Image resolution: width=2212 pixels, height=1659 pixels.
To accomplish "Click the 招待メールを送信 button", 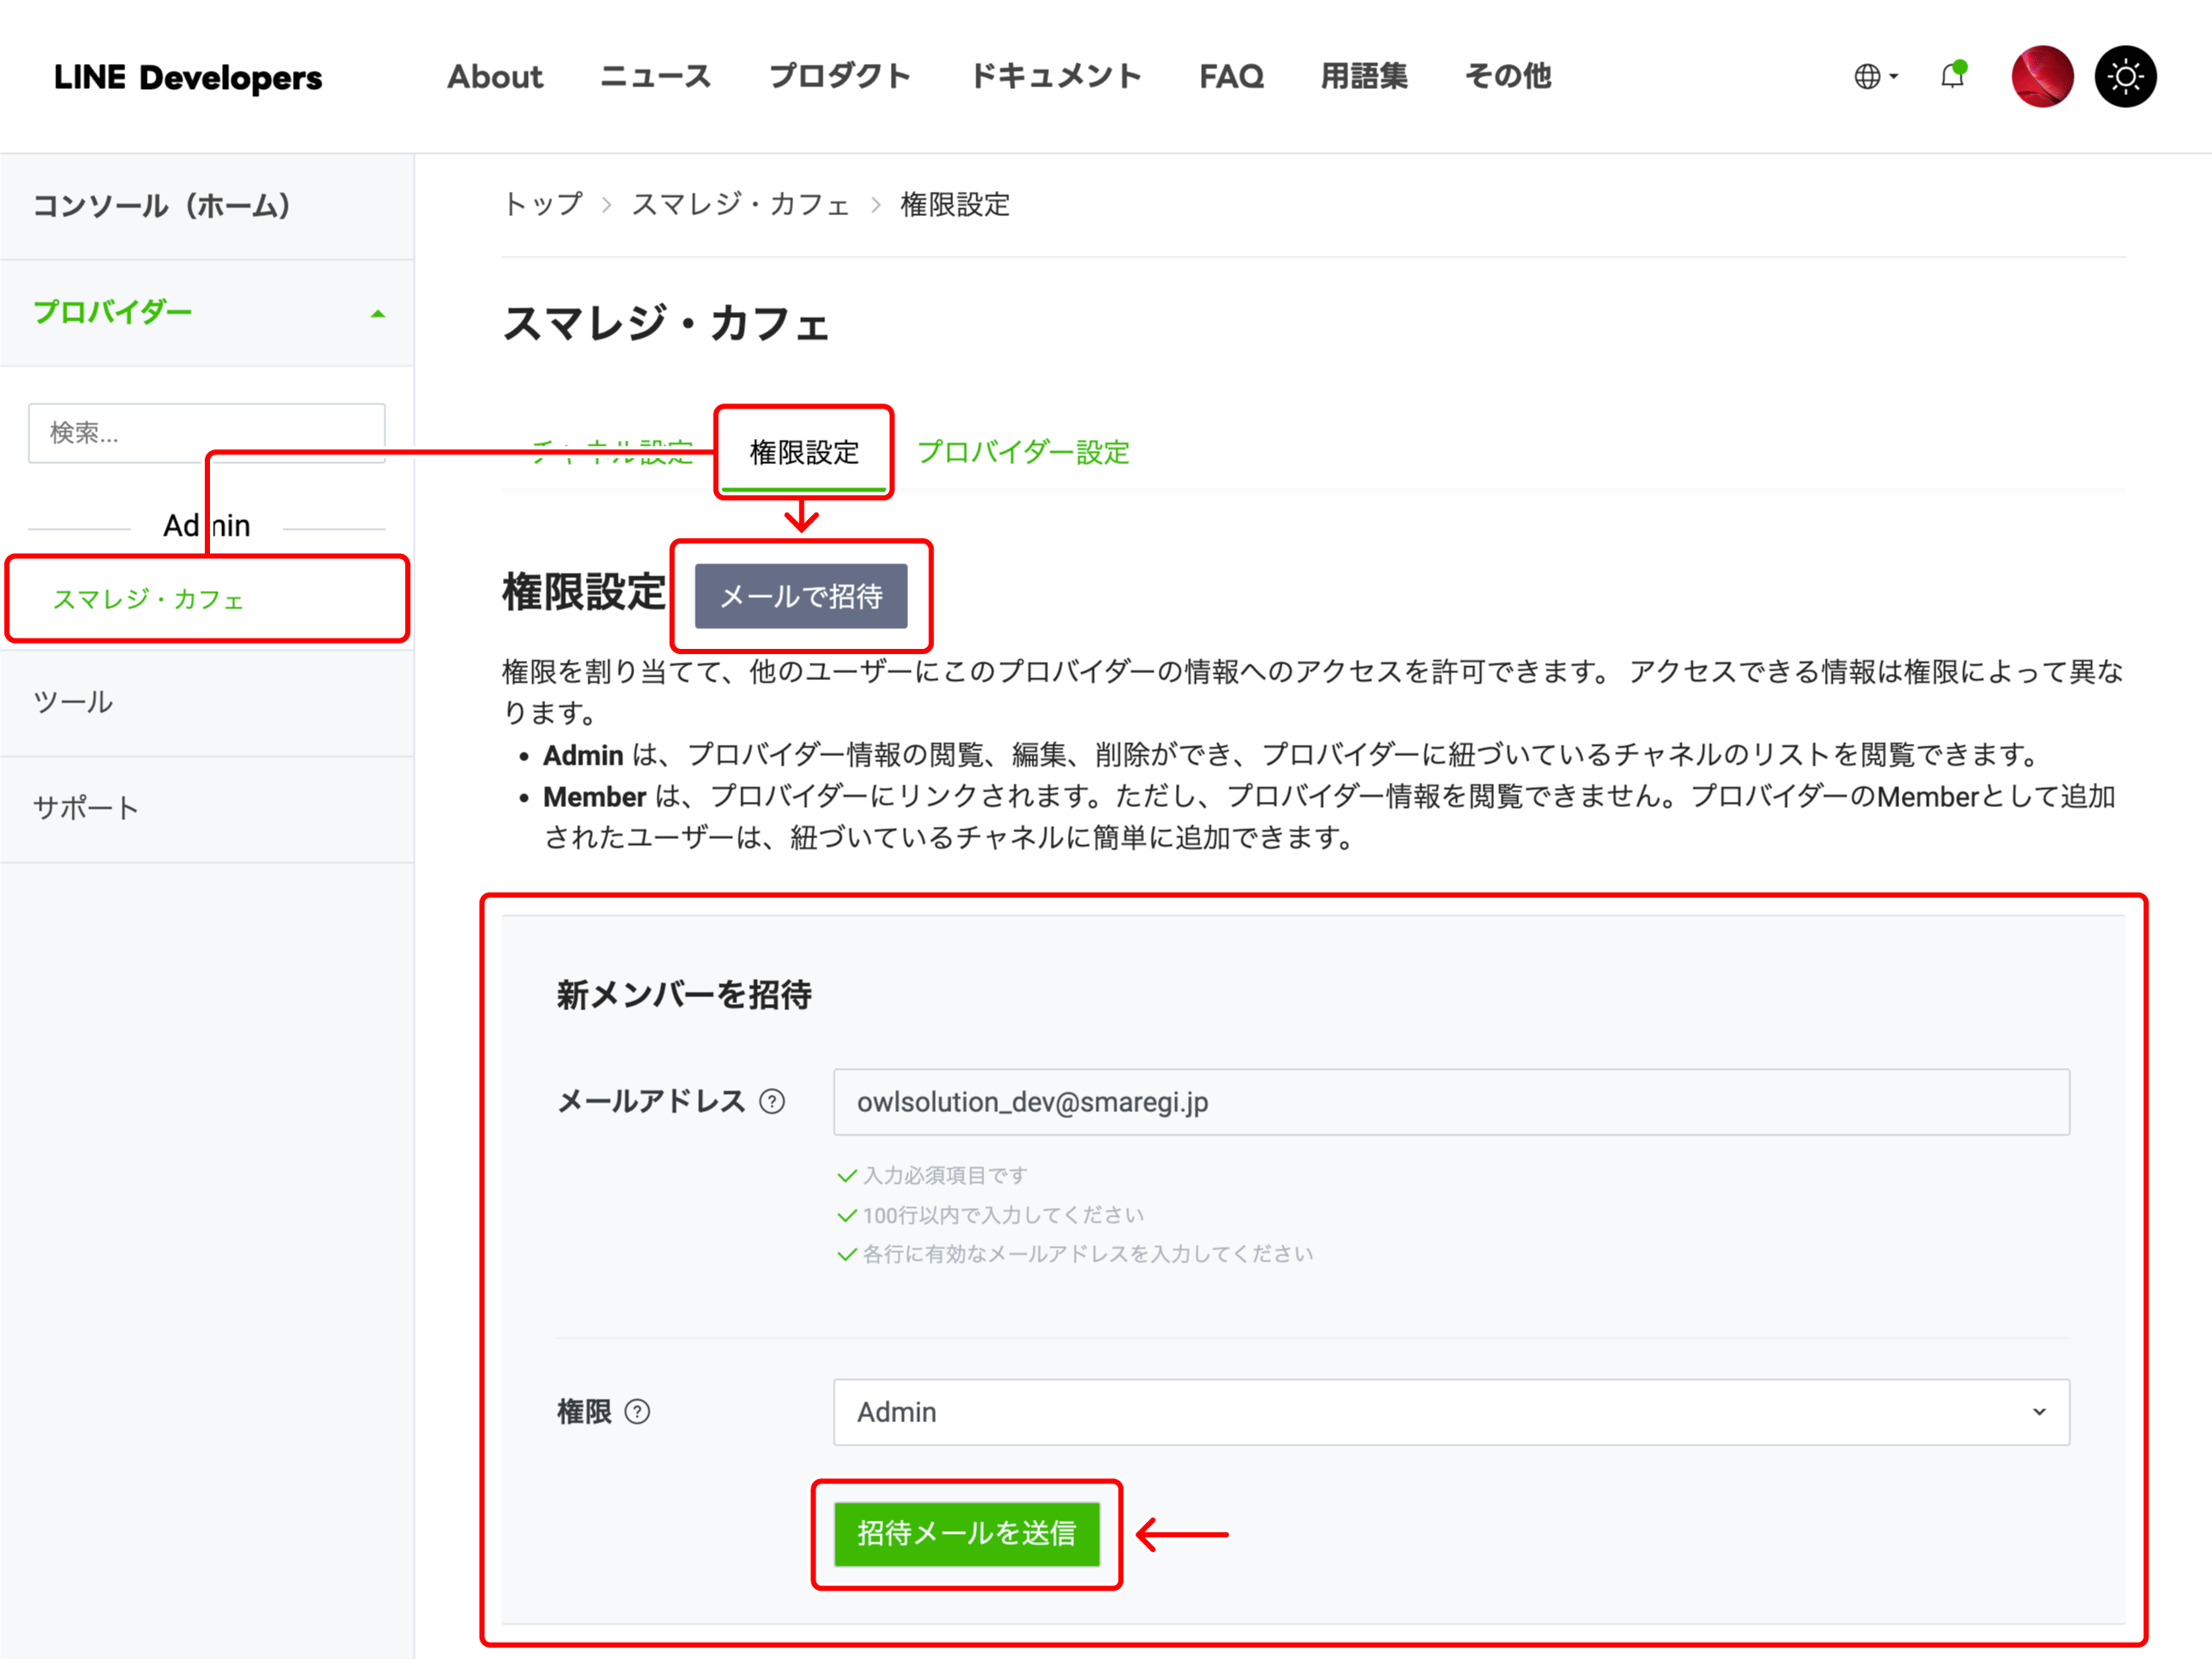I will click(x=967, y=1533).
